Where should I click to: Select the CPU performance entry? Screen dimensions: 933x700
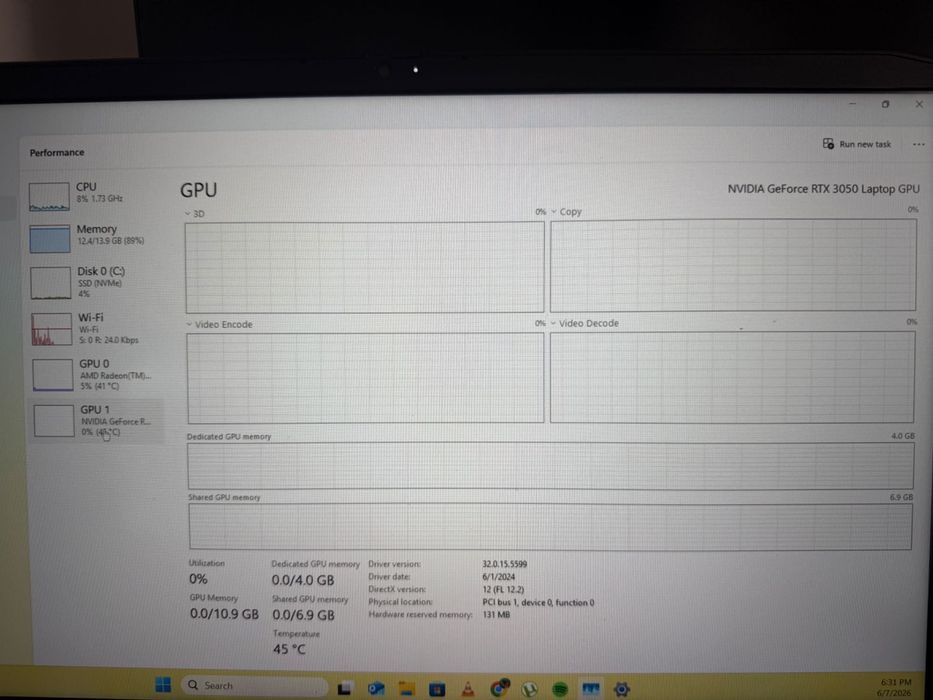coord(95,196)
